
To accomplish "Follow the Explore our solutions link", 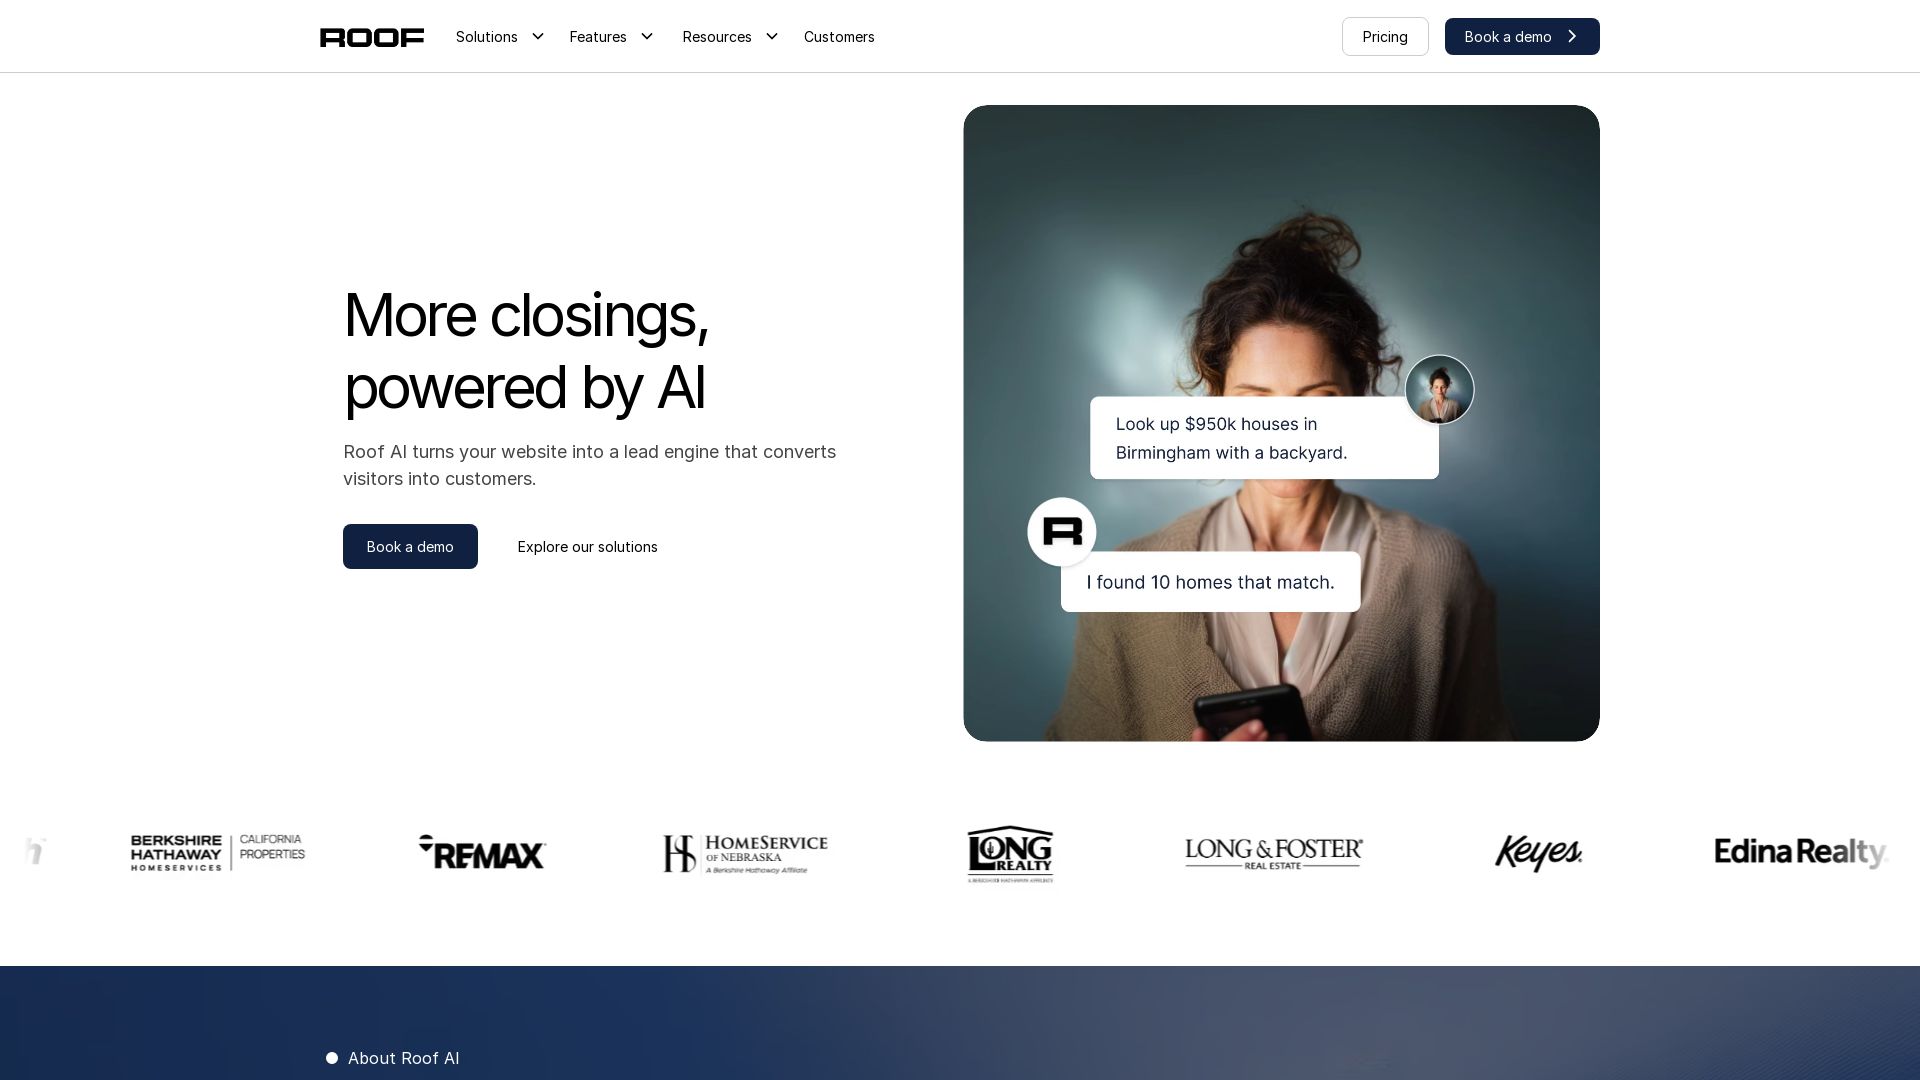I will pos(587,547).
